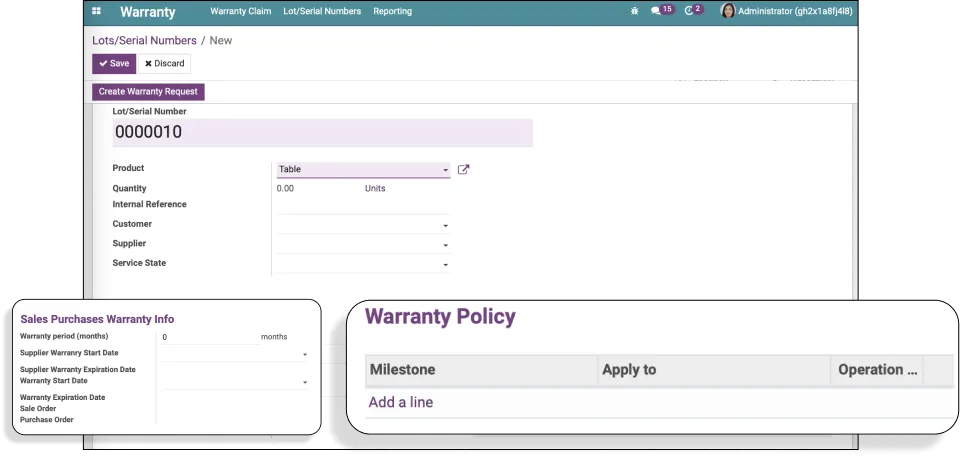Discard the new lot record

(x=165, y=64)
